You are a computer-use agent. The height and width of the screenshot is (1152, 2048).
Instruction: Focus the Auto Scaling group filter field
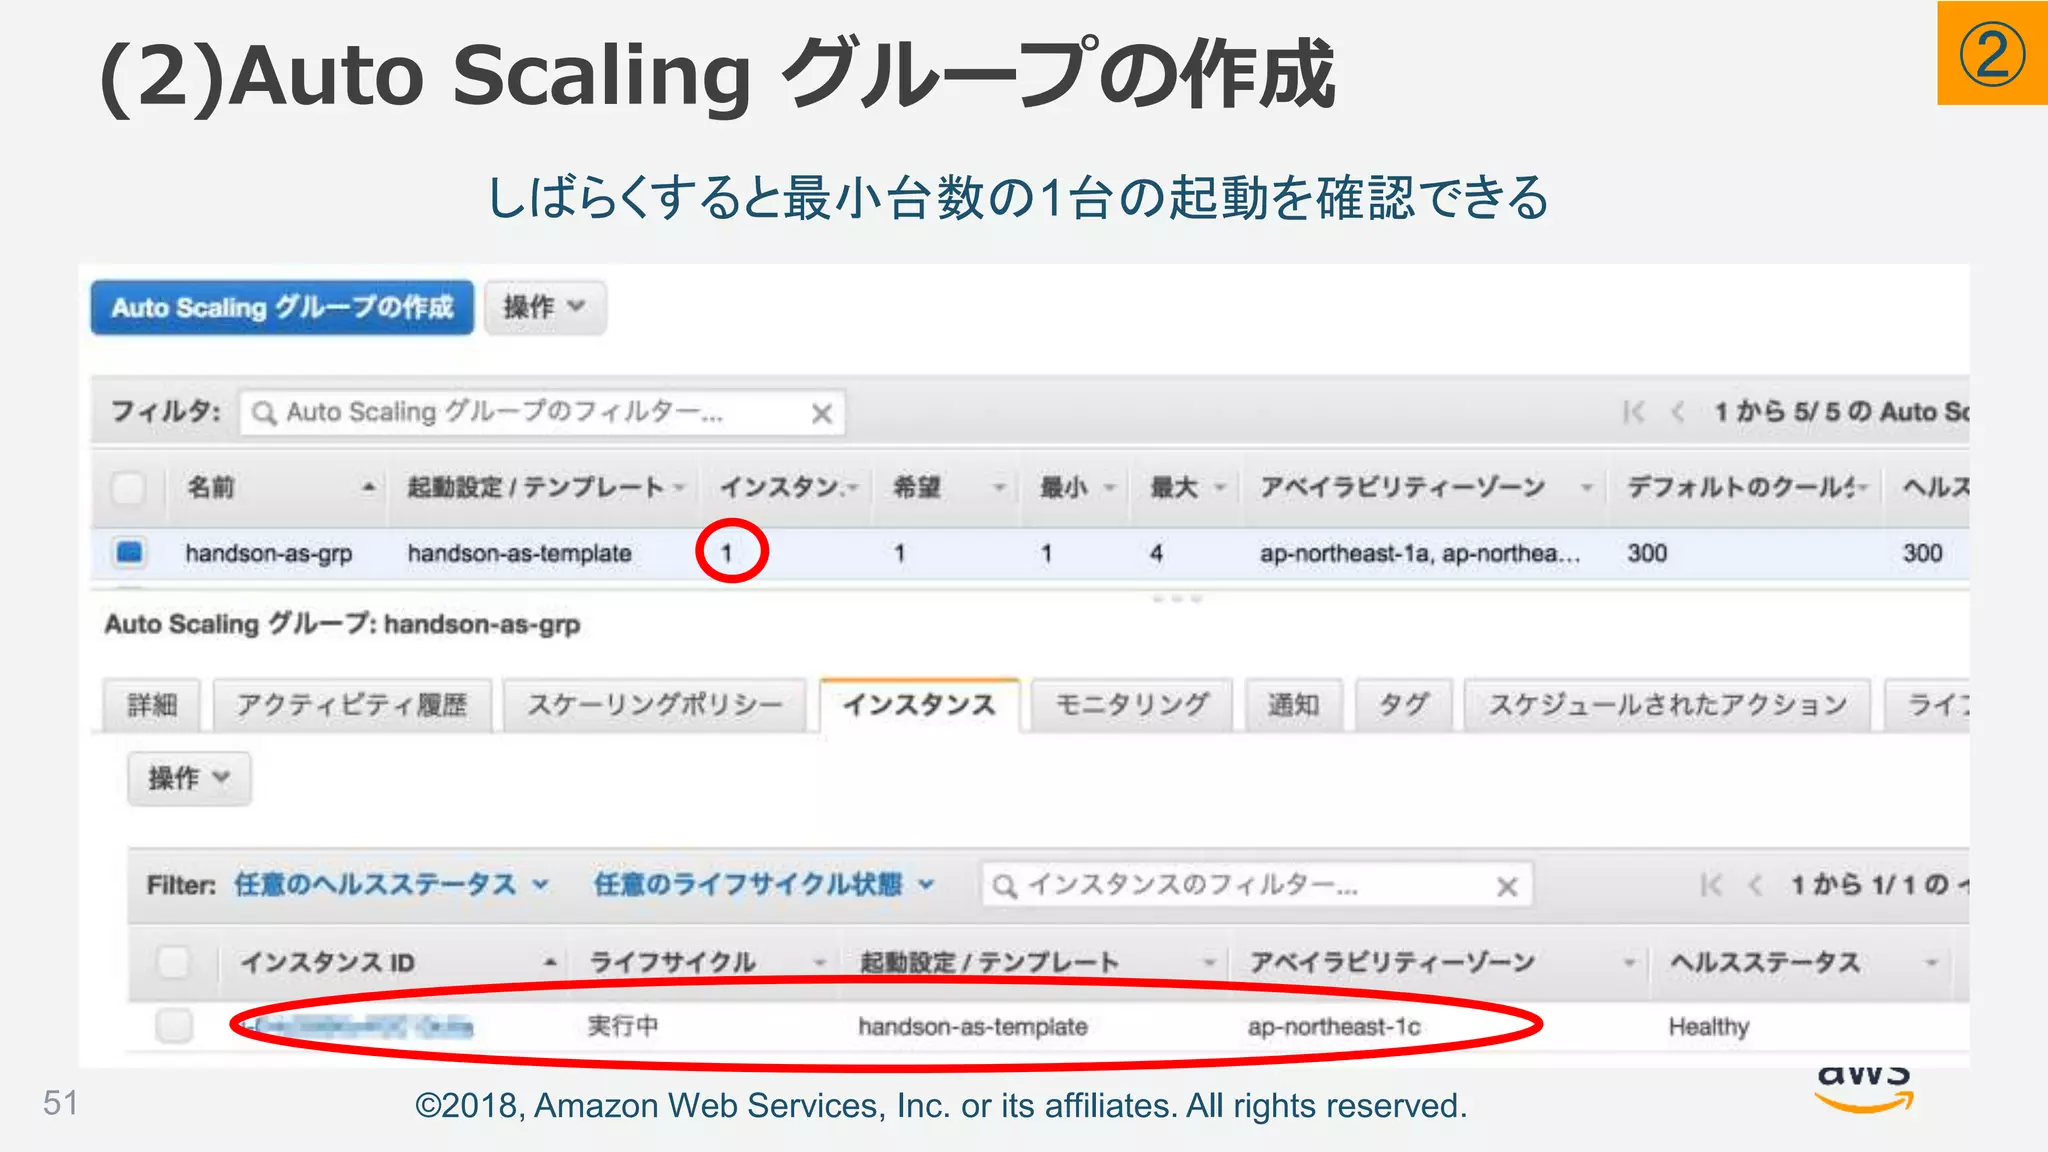tap(542, 412)
